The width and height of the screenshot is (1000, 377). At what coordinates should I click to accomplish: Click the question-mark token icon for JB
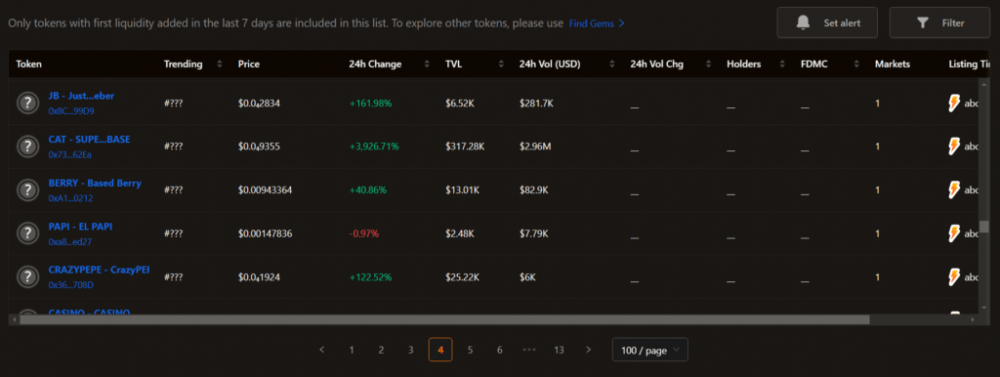click(27, 103)
